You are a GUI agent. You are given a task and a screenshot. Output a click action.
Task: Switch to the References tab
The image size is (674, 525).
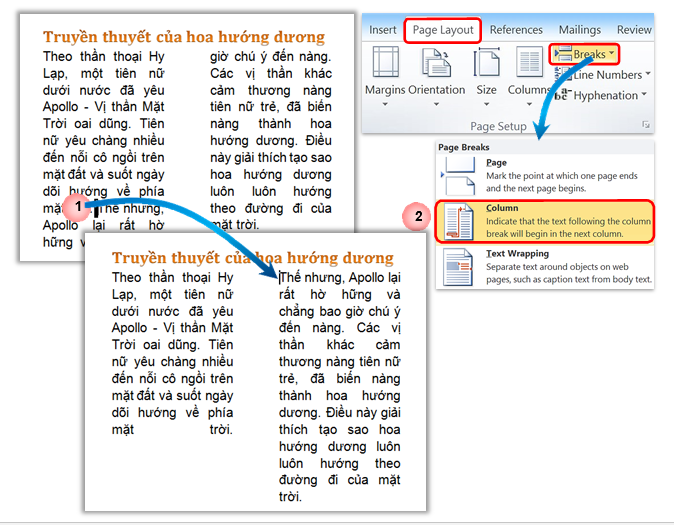point(516,30)
